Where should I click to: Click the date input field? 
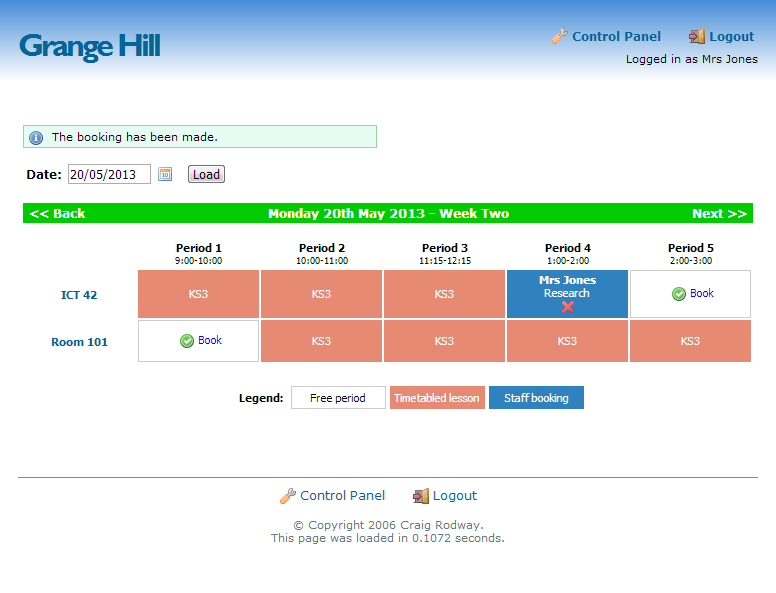point(109,175)
